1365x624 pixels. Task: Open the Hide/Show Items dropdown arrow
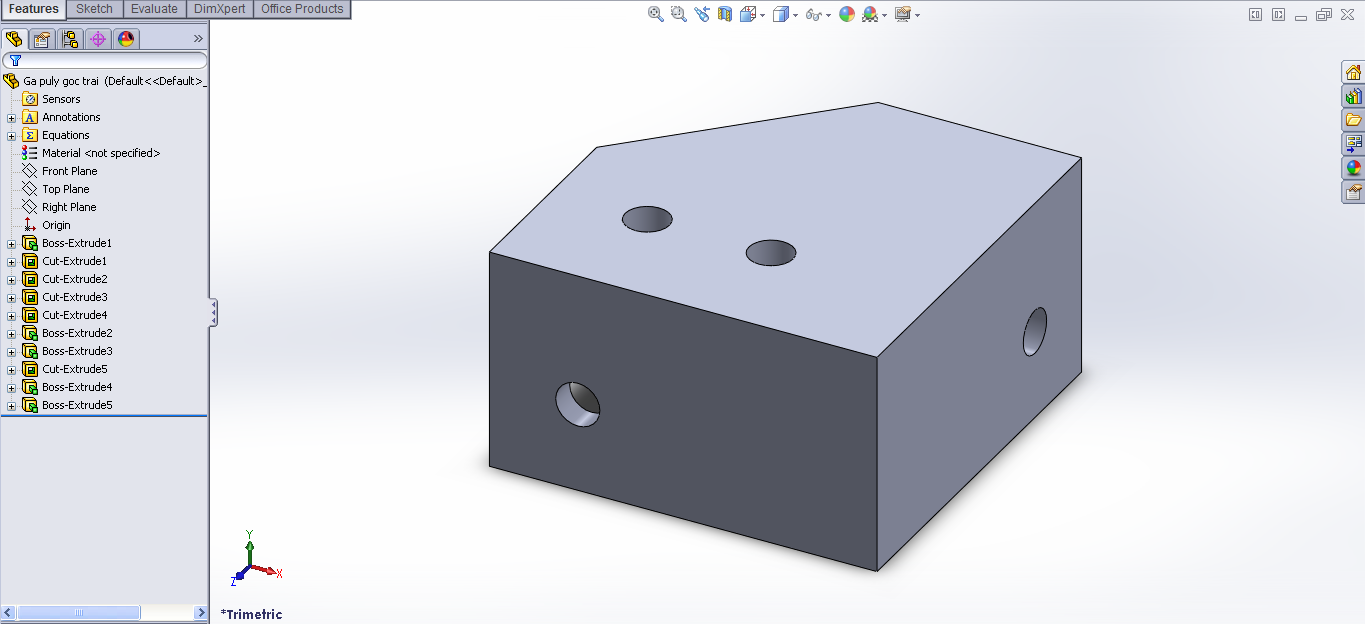pyautogui.click(x=829, y=15)
